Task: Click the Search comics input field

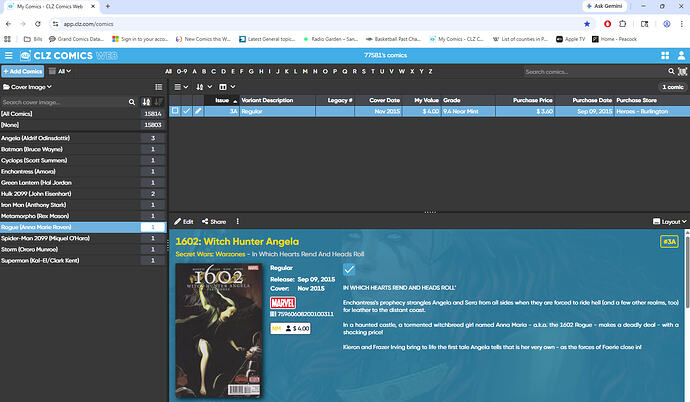Action: coord(595,71)
